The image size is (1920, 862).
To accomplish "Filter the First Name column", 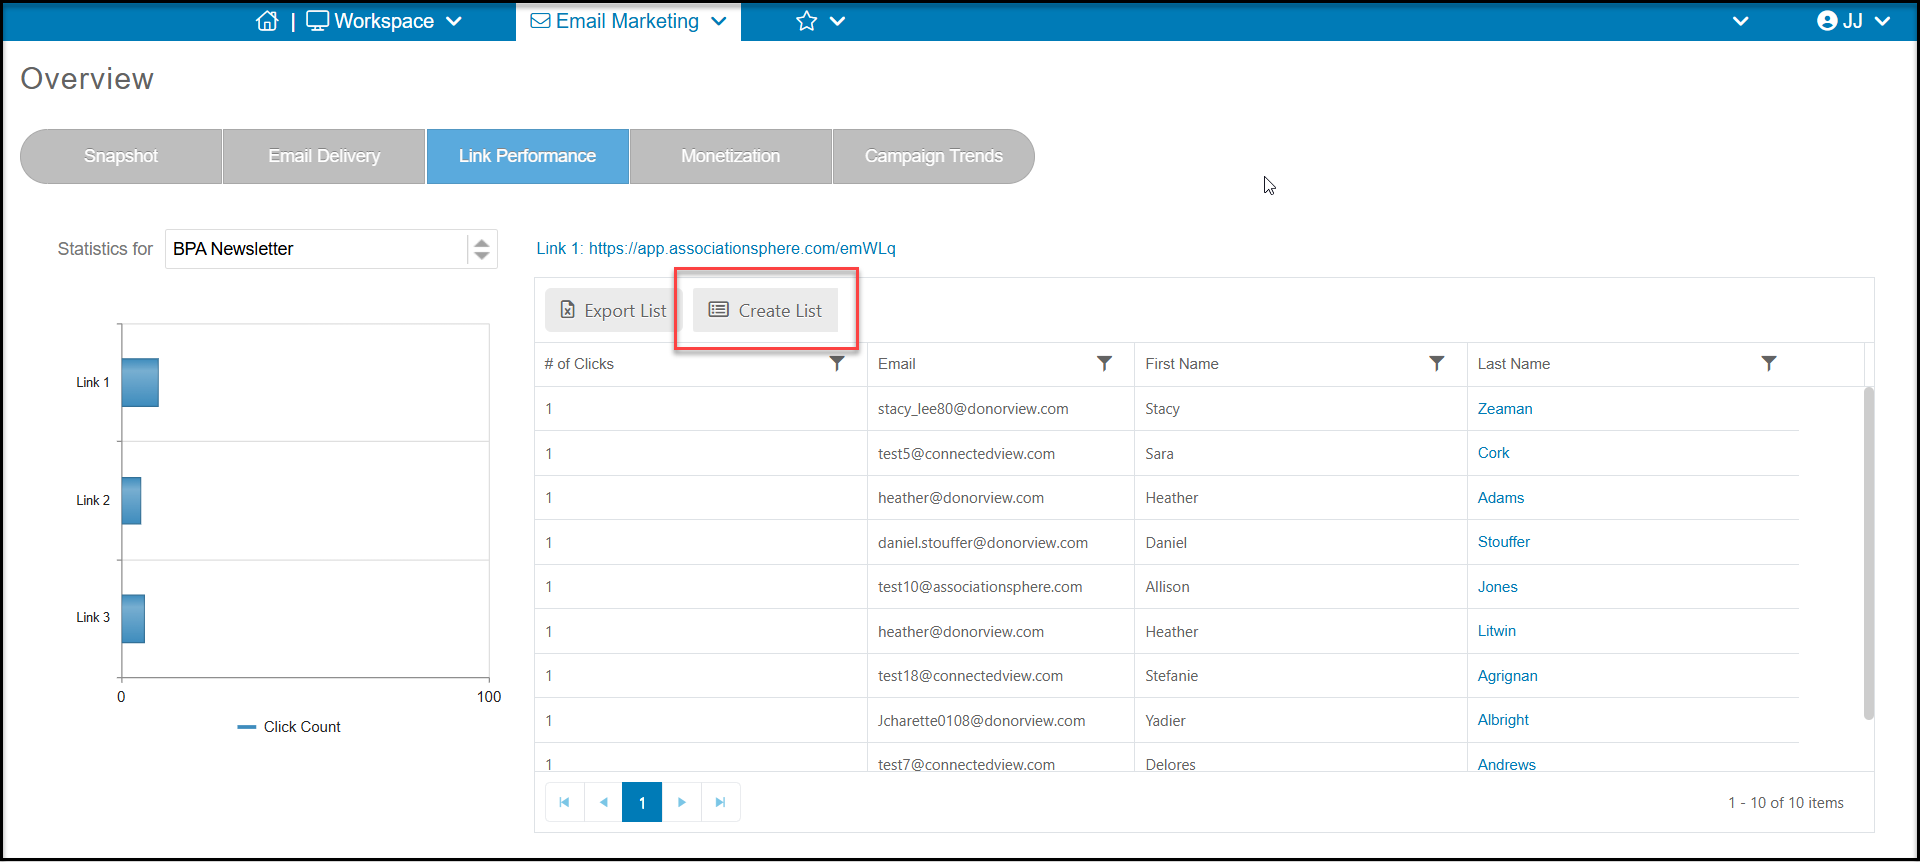I will (x=1436, y=363).
